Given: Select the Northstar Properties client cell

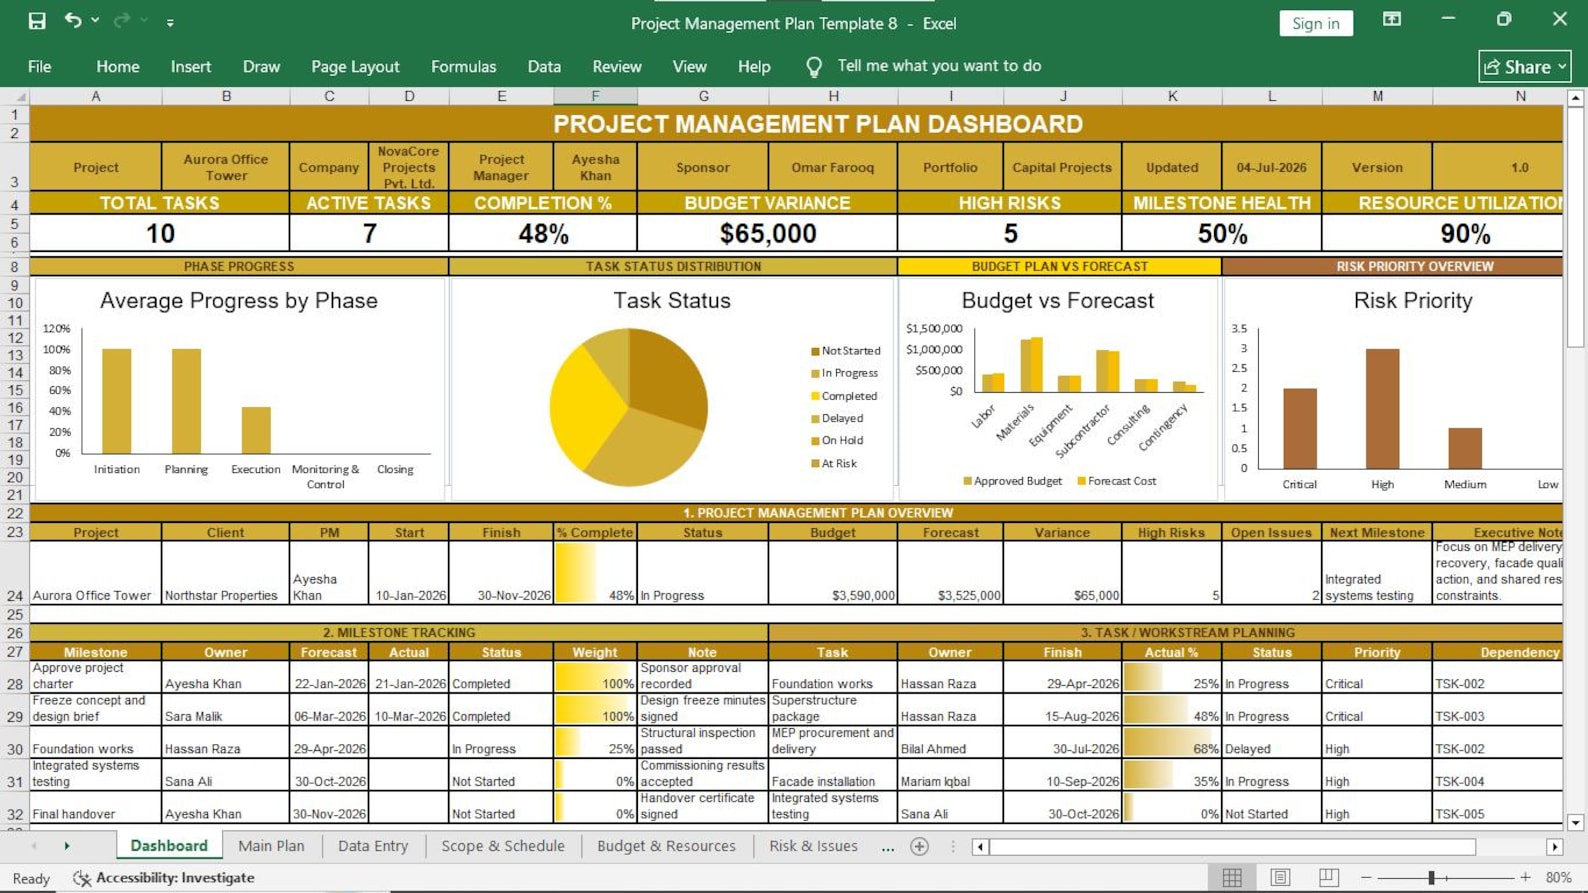Looking at the screenshot, I should pyautogui.click(x=225, y=573).
